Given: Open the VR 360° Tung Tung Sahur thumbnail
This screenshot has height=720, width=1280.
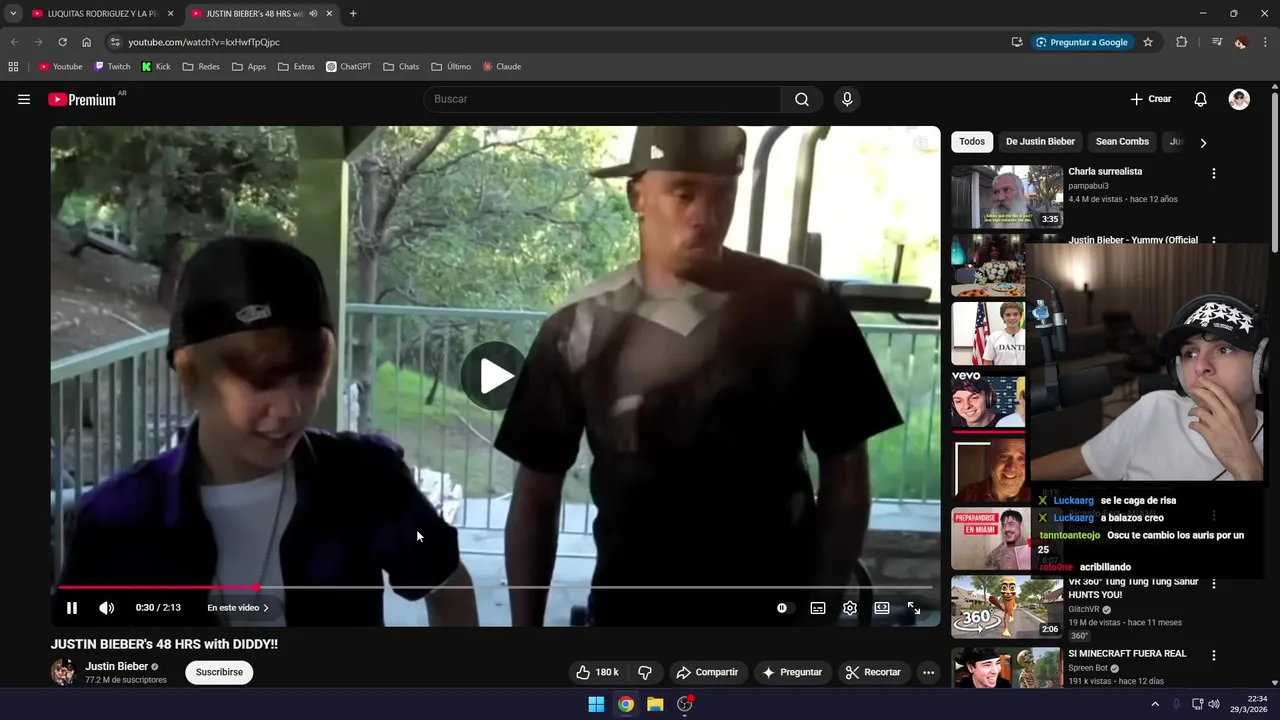Looking at the screenshot, I should point(1007,607).
